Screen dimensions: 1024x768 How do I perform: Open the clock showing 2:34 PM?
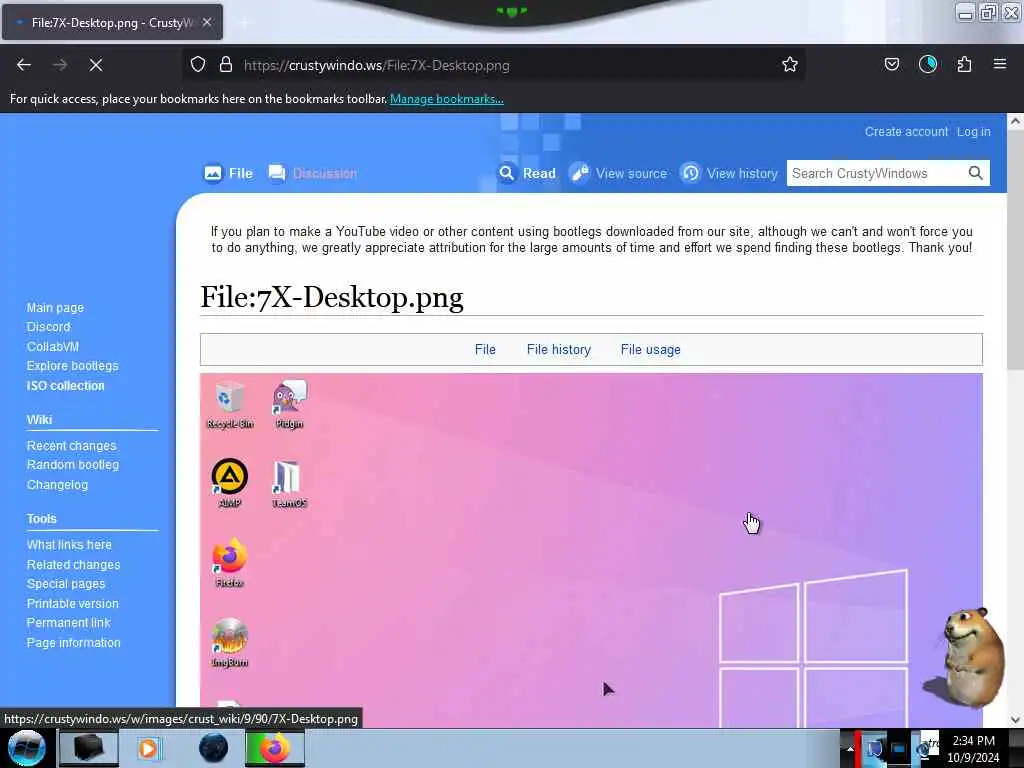973,749
